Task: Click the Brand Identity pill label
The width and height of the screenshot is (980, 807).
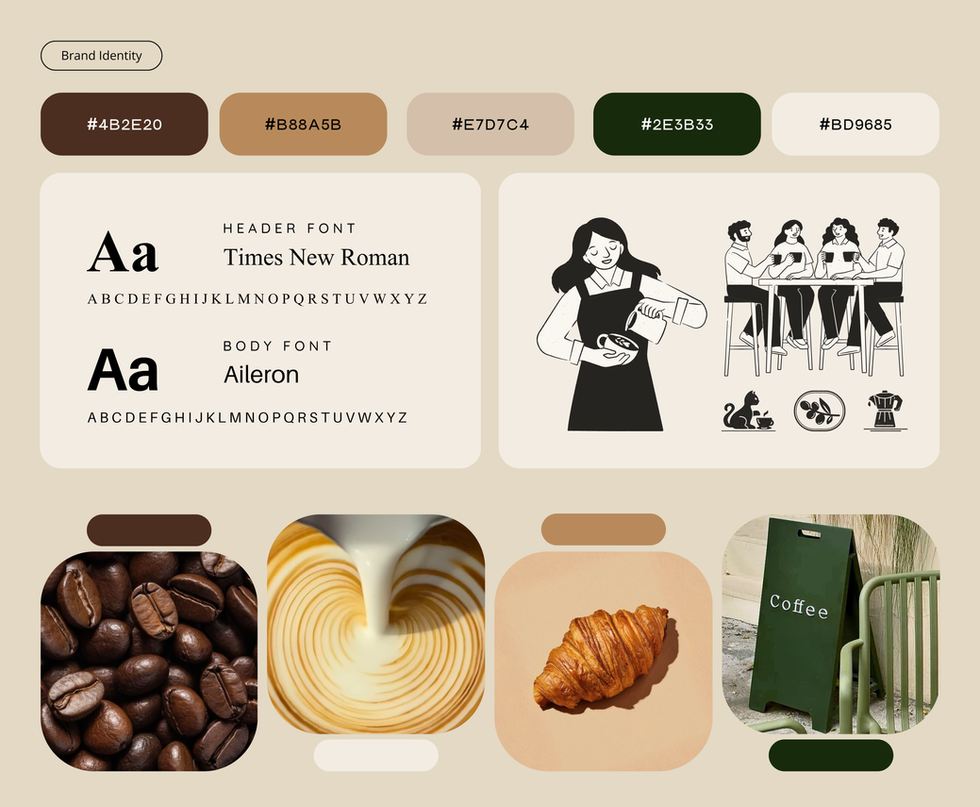Action: 101,56
